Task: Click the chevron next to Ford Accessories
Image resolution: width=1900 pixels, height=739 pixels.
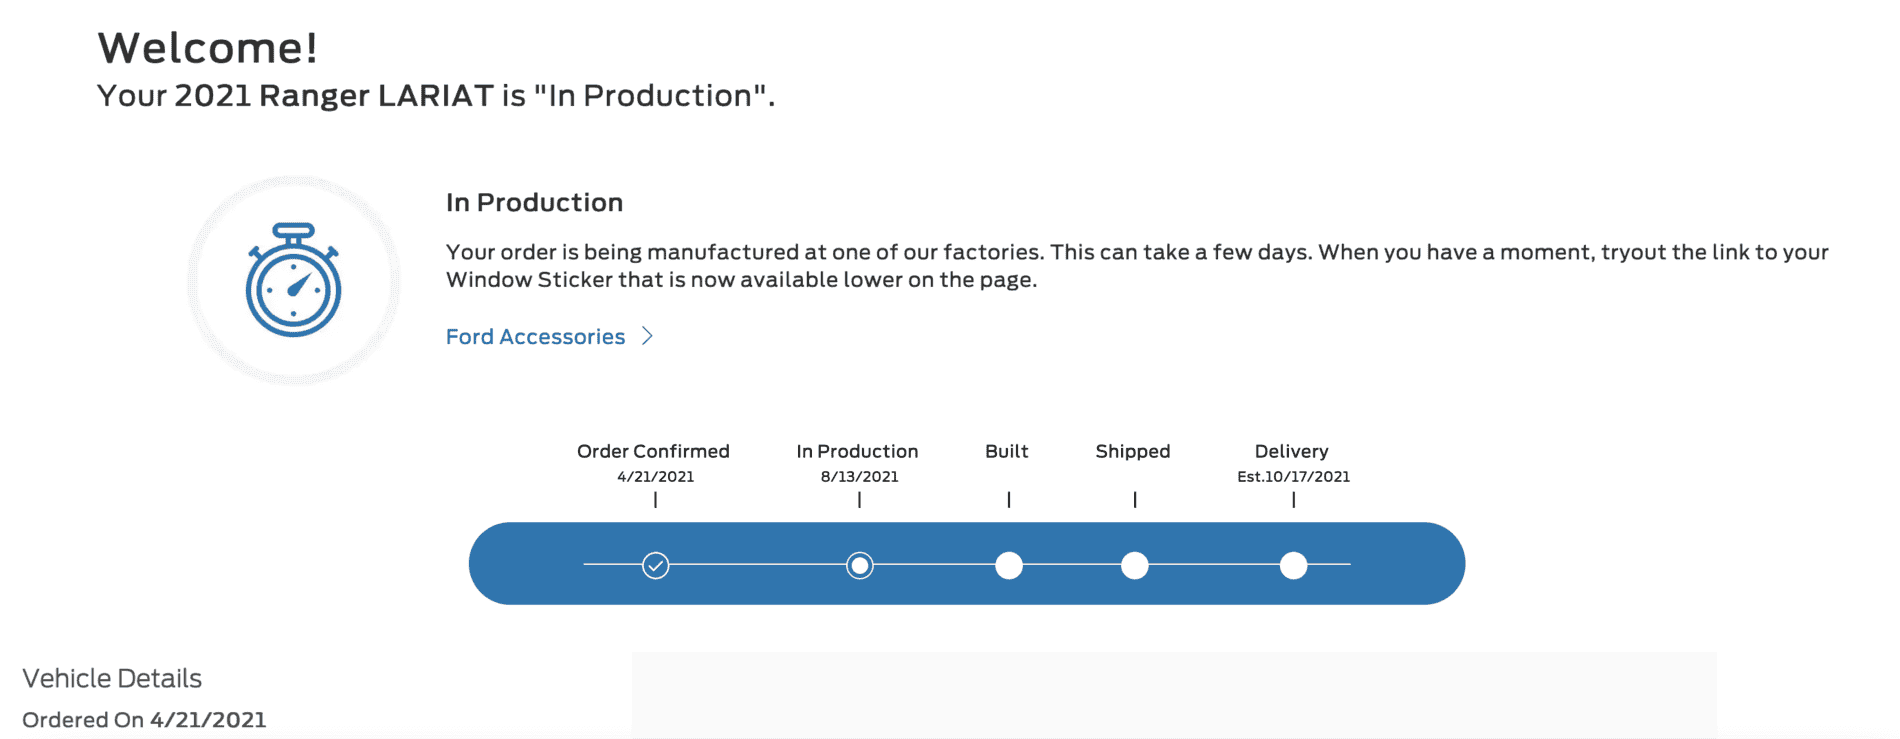Action: pos(647,336)
